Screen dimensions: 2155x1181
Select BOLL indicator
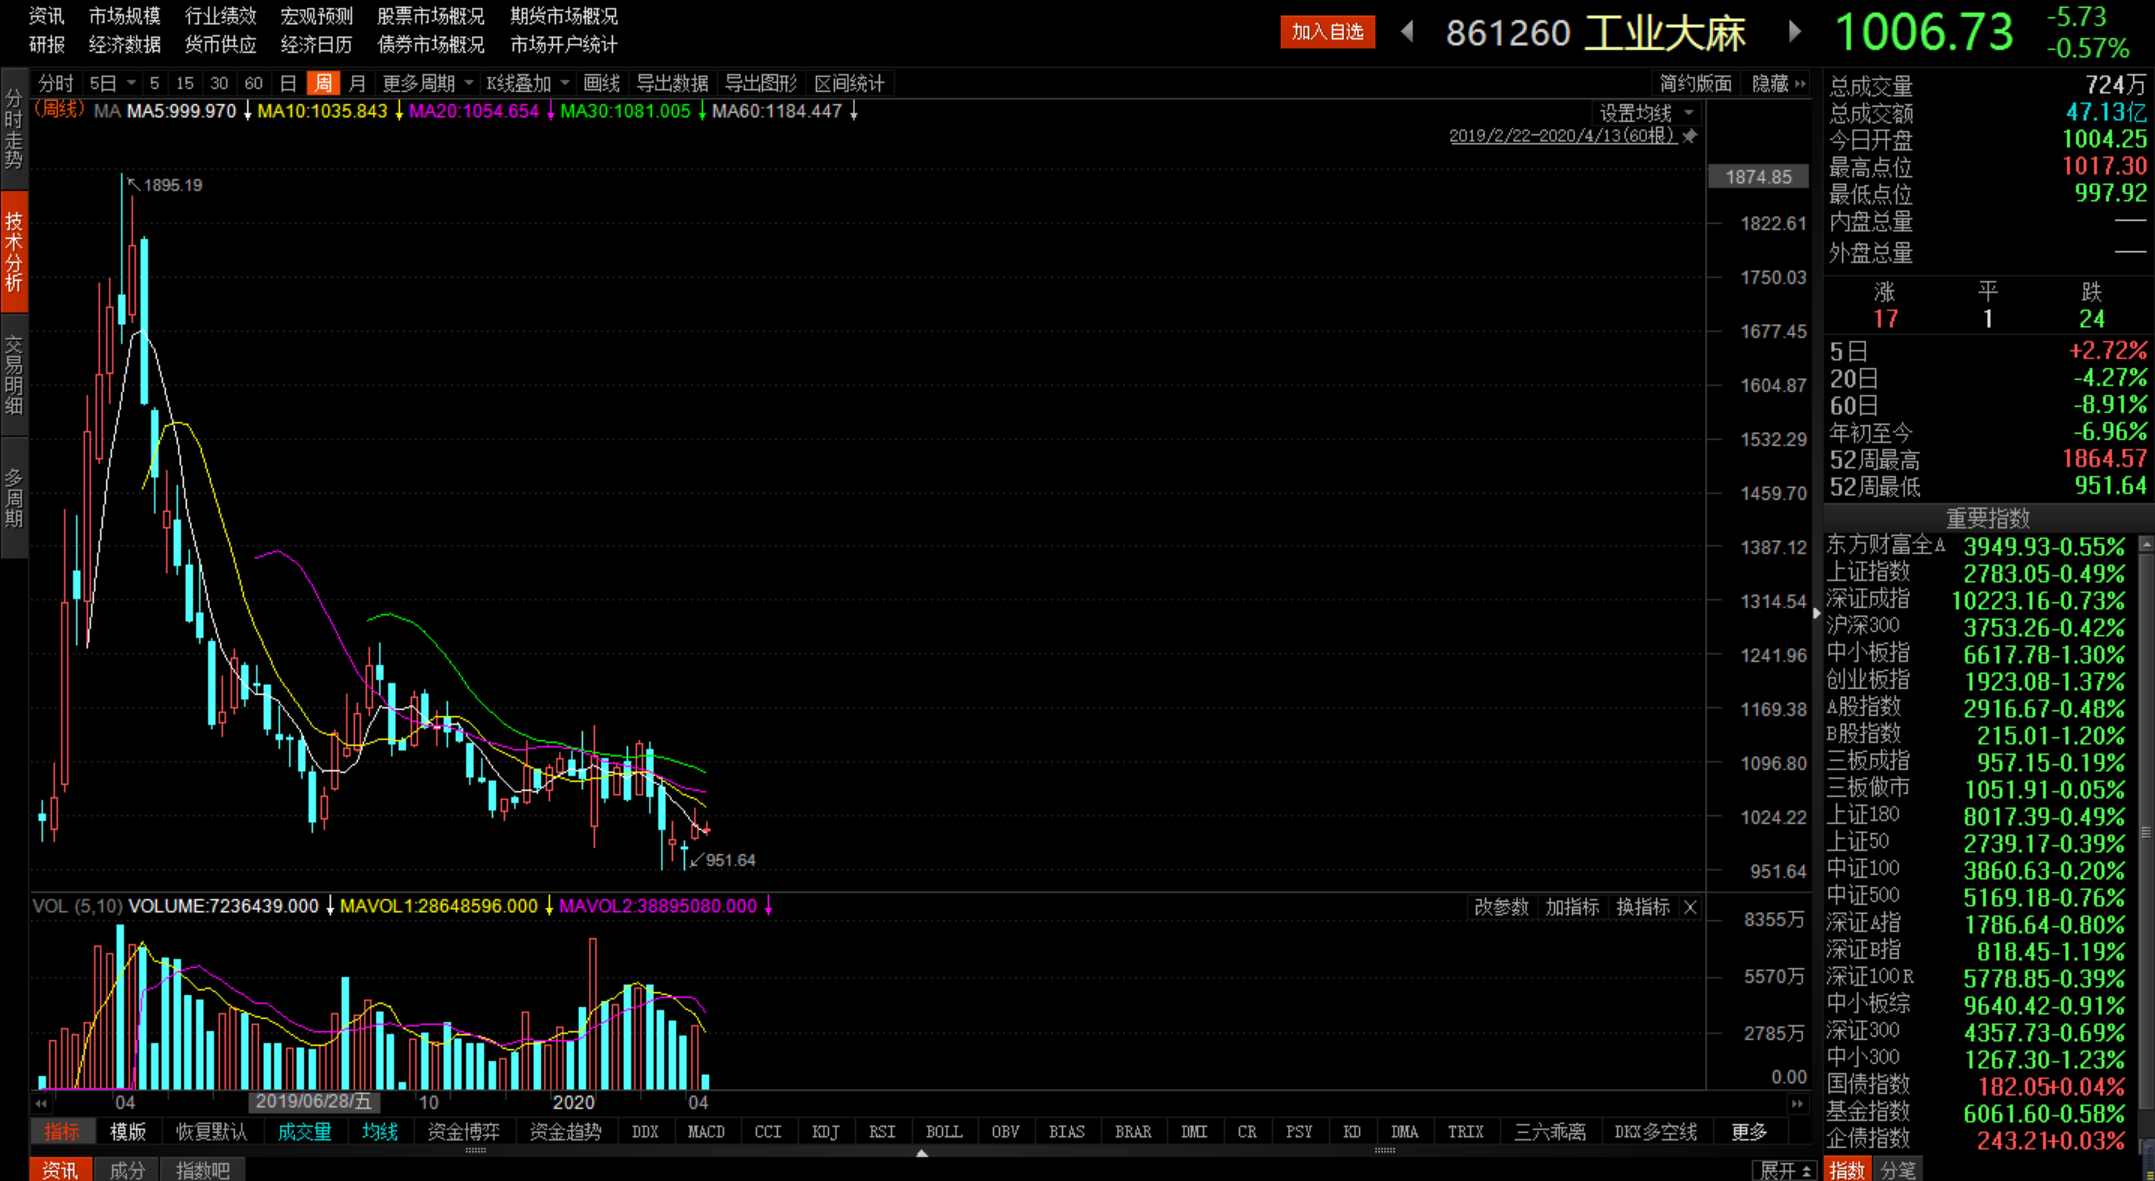click(x=943, y=1132)
